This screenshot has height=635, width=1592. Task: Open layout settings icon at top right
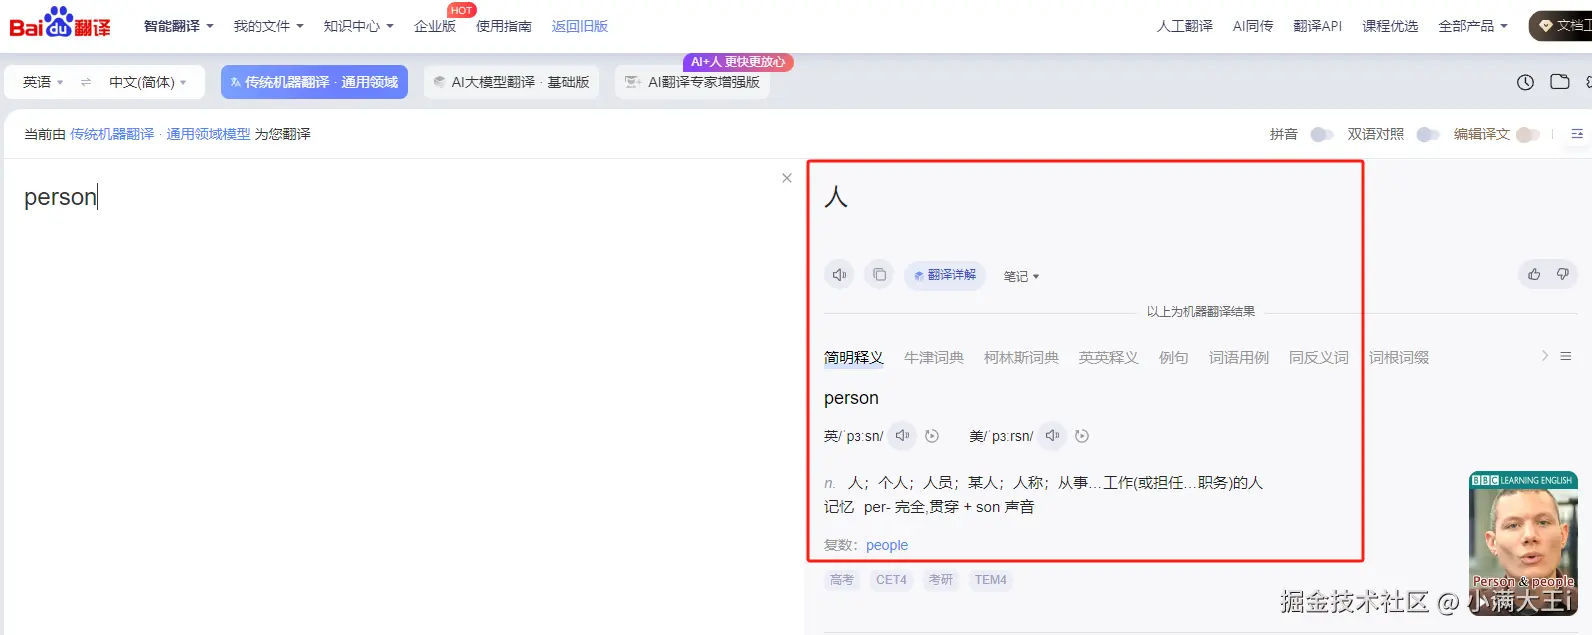1577,134
